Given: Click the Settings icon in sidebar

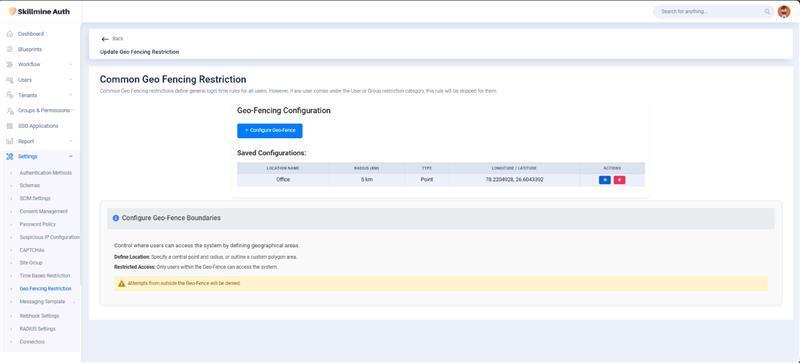Looking at the screenshot, I should click(x=10, y=157).
